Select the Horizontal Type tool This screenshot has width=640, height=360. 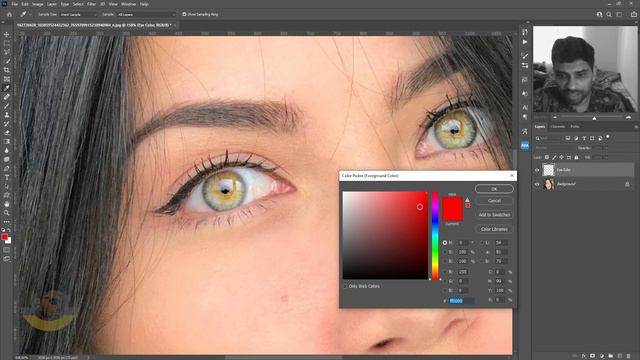pos(7,178)
